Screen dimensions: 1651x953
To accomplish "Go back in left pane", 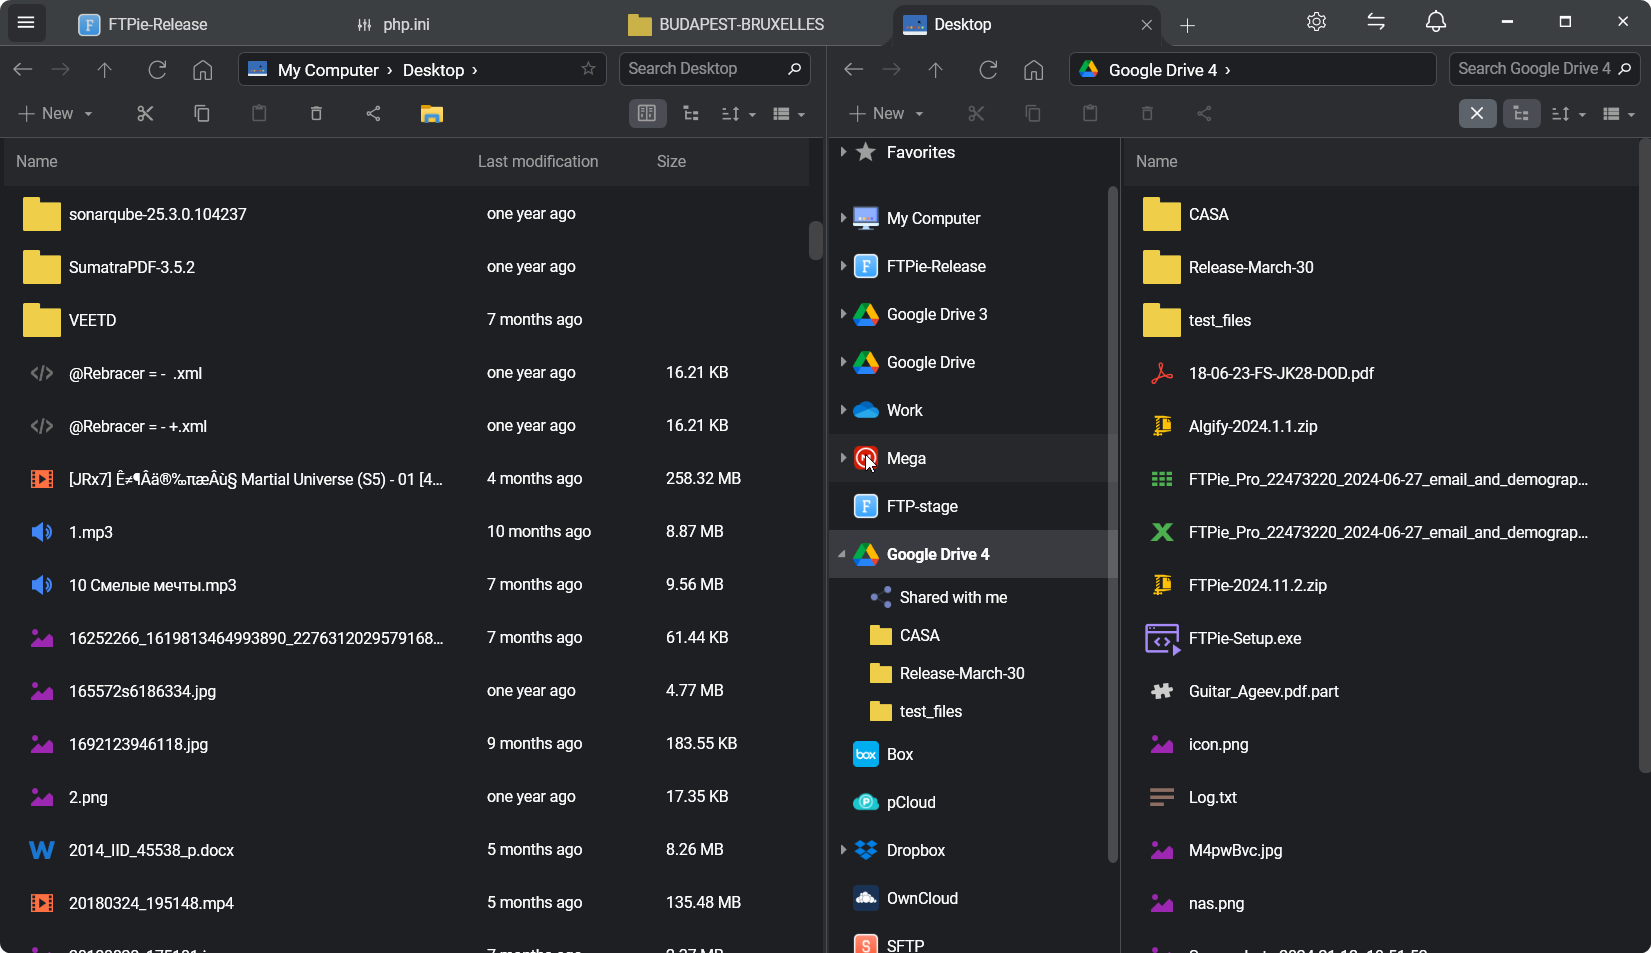I will [23, 69].
